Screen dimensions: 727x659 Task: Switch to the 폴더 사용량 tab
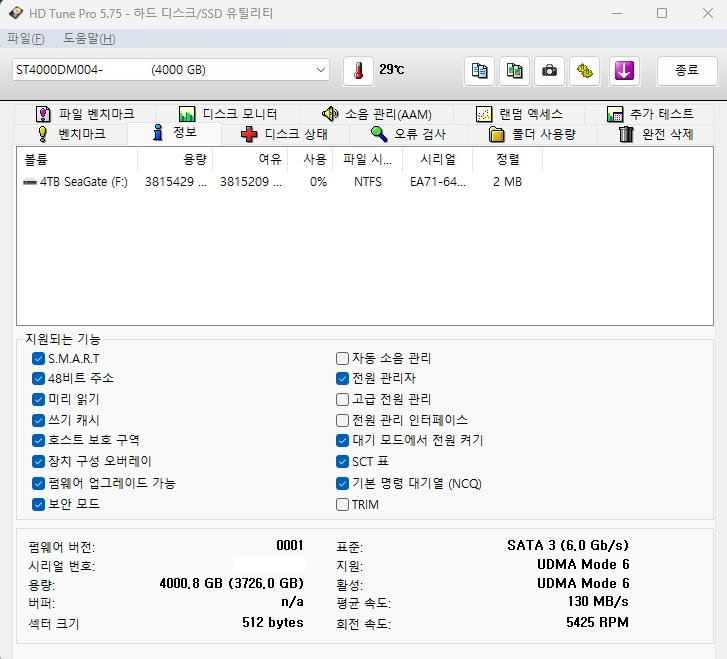[x=532, y=134]
